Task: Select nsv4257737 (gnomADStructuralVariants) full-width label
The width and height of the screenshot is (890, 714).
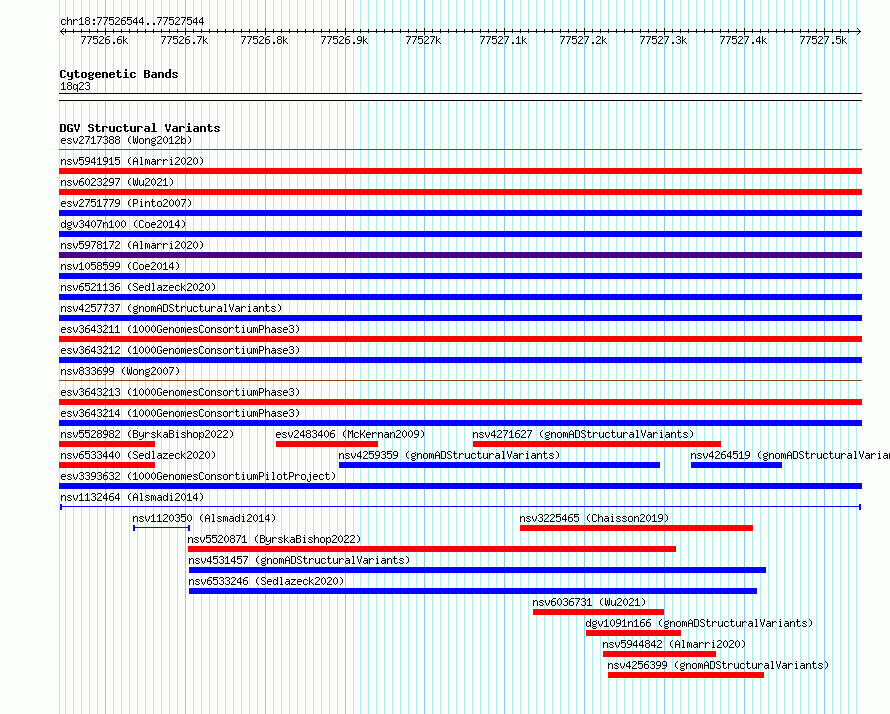Action: click(x=171, y=308)
